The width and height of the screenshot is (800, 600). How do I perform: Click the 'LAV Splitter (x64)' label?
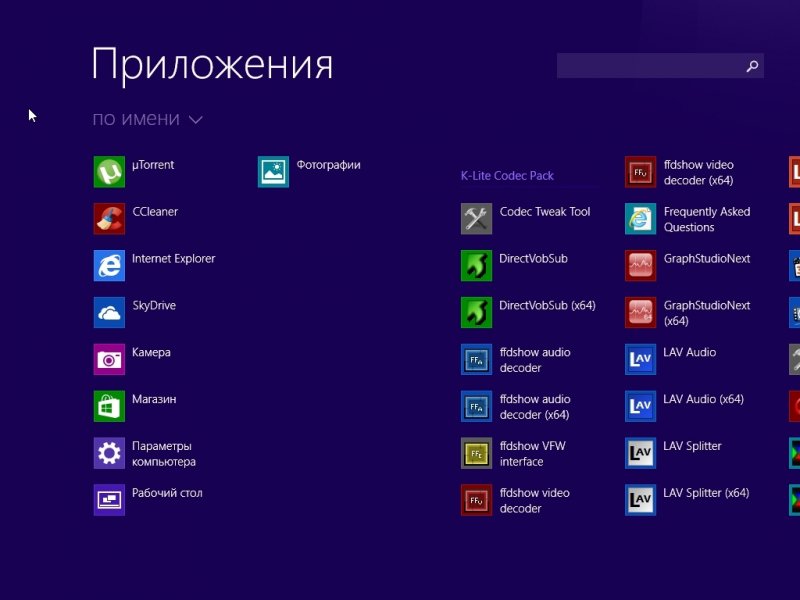tap(706, 493)
